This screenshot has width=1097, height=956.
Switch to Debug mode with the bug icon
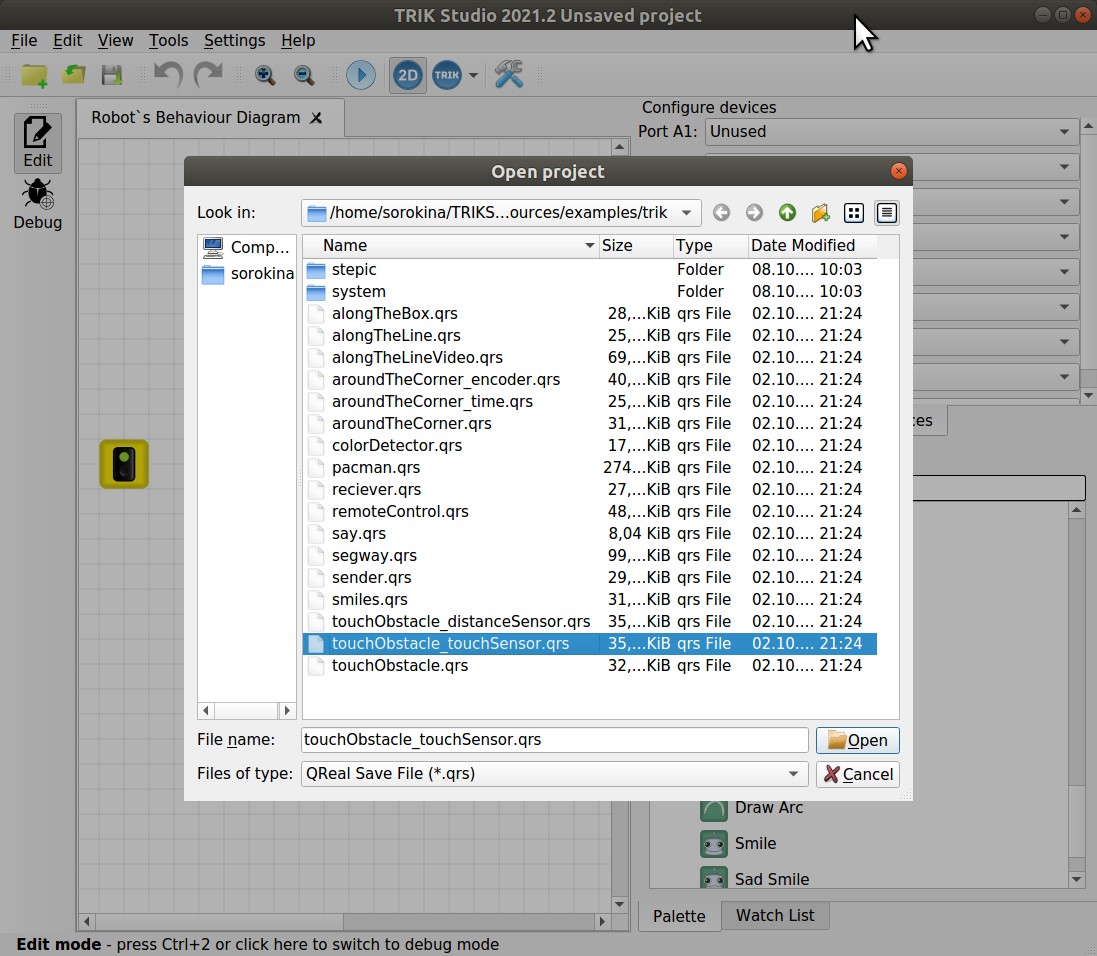point(38,204)
